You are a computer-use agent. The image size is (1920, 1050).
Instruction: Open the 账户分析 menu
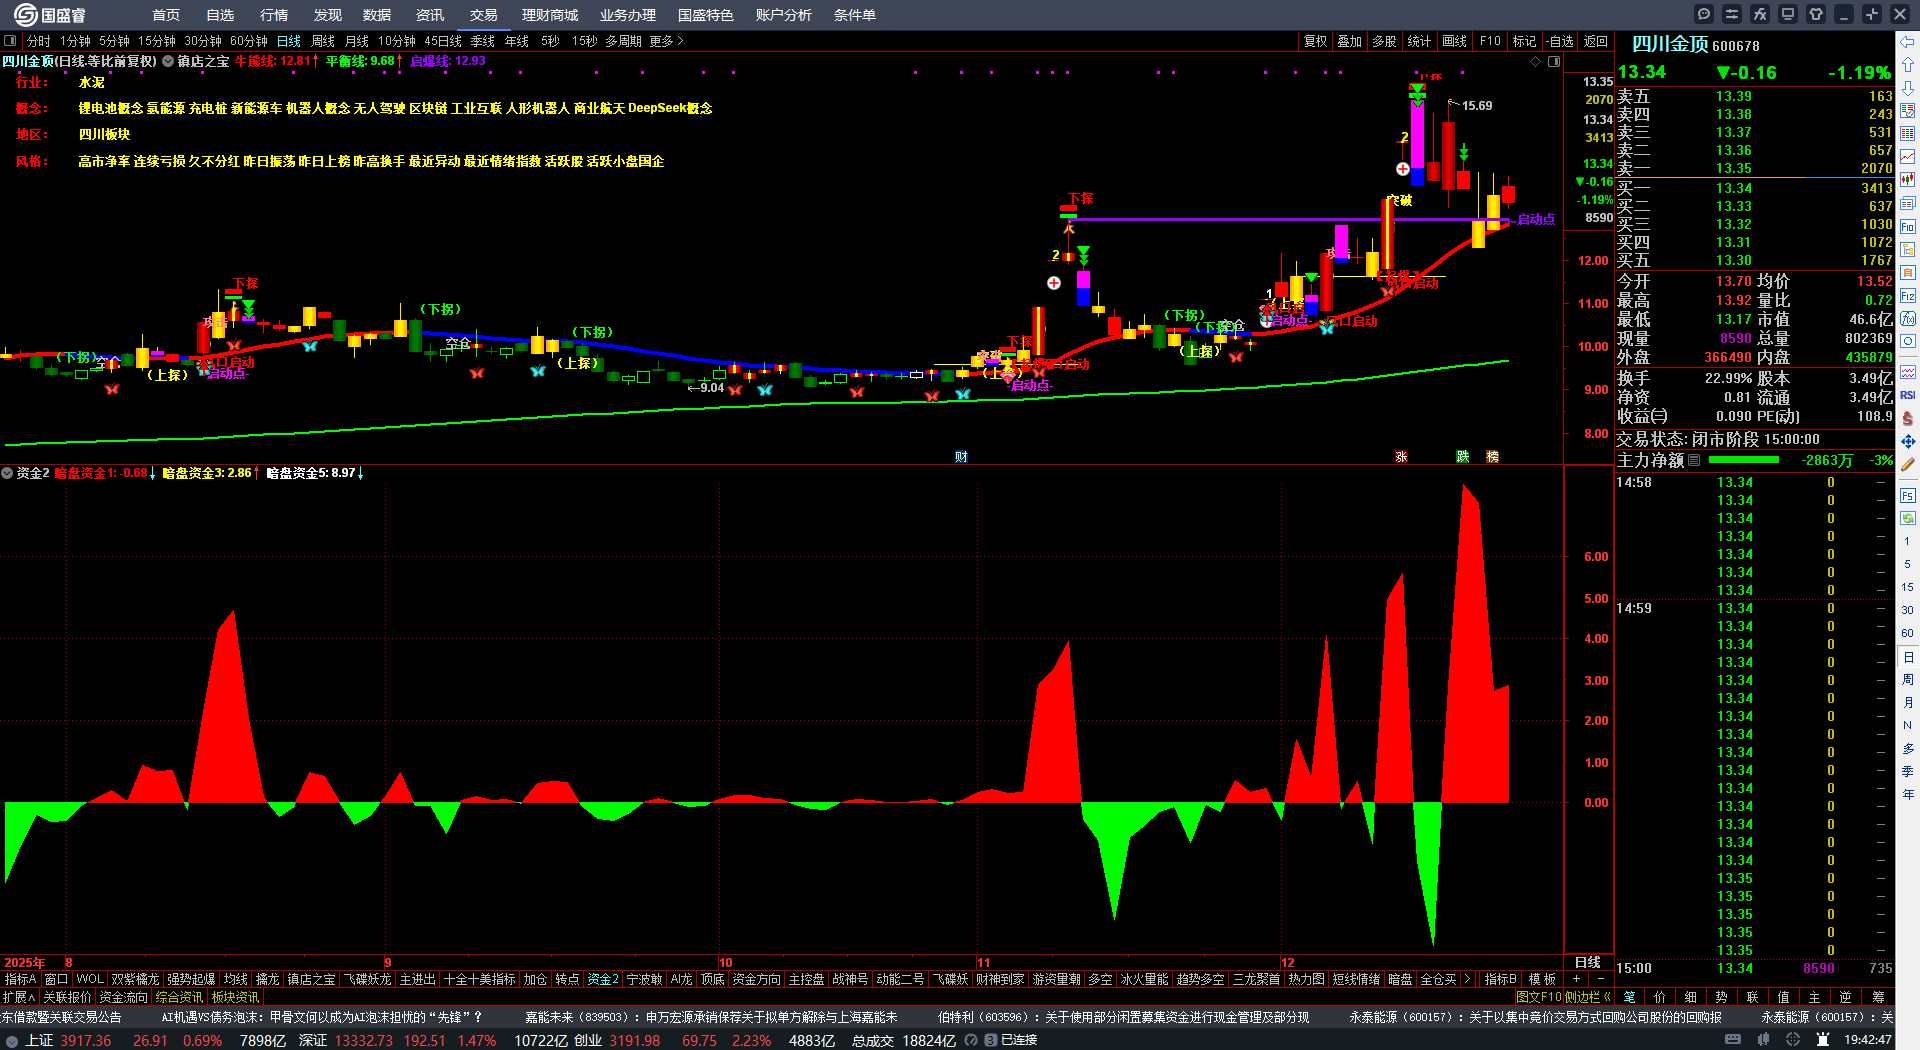[784, 15]
